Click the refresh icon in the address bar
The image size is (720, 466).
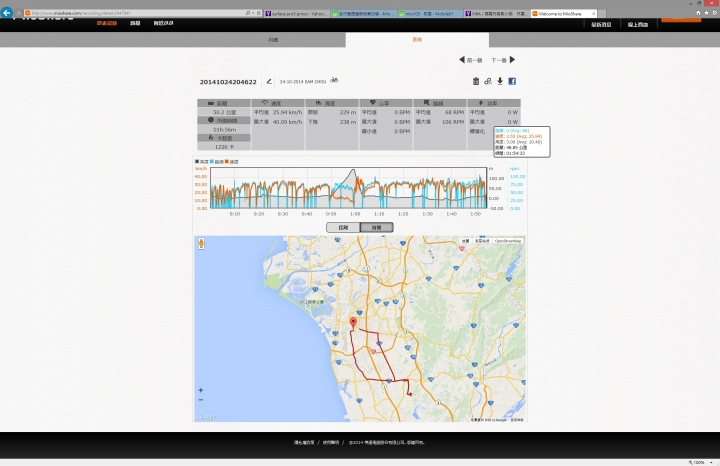coord(259,13)
